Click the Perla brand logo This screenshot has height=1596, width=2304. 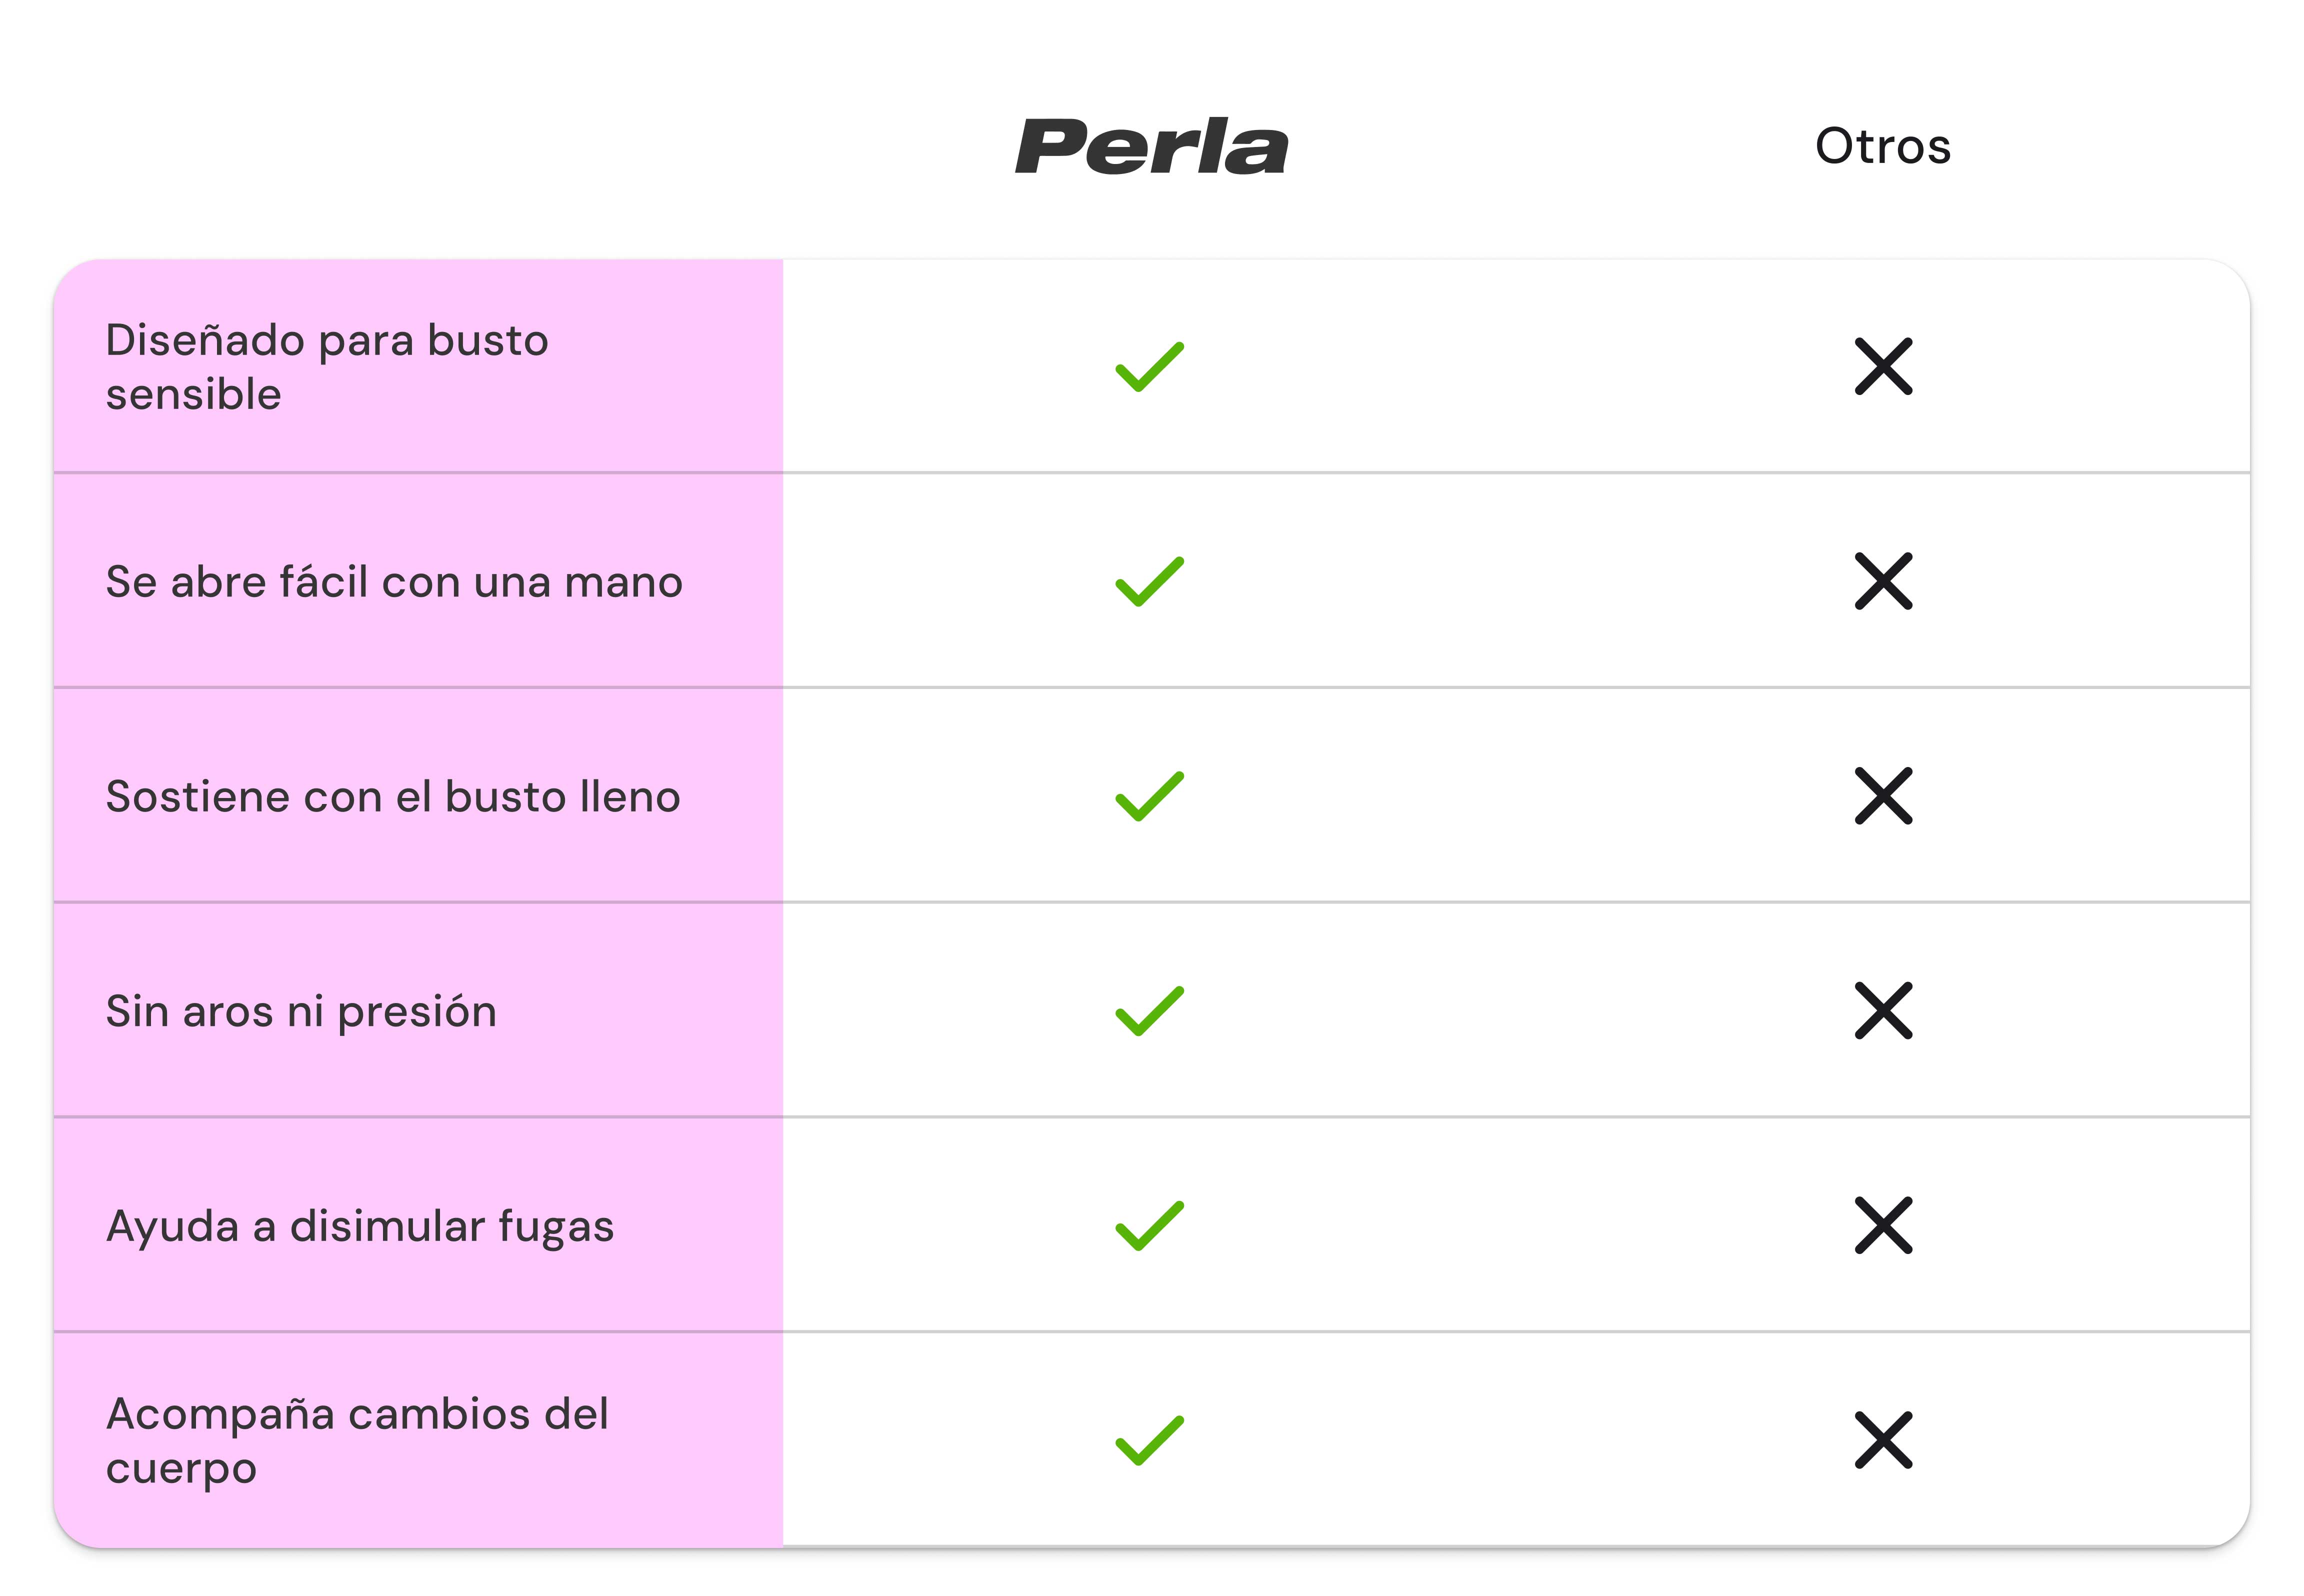click(1151, 147)
